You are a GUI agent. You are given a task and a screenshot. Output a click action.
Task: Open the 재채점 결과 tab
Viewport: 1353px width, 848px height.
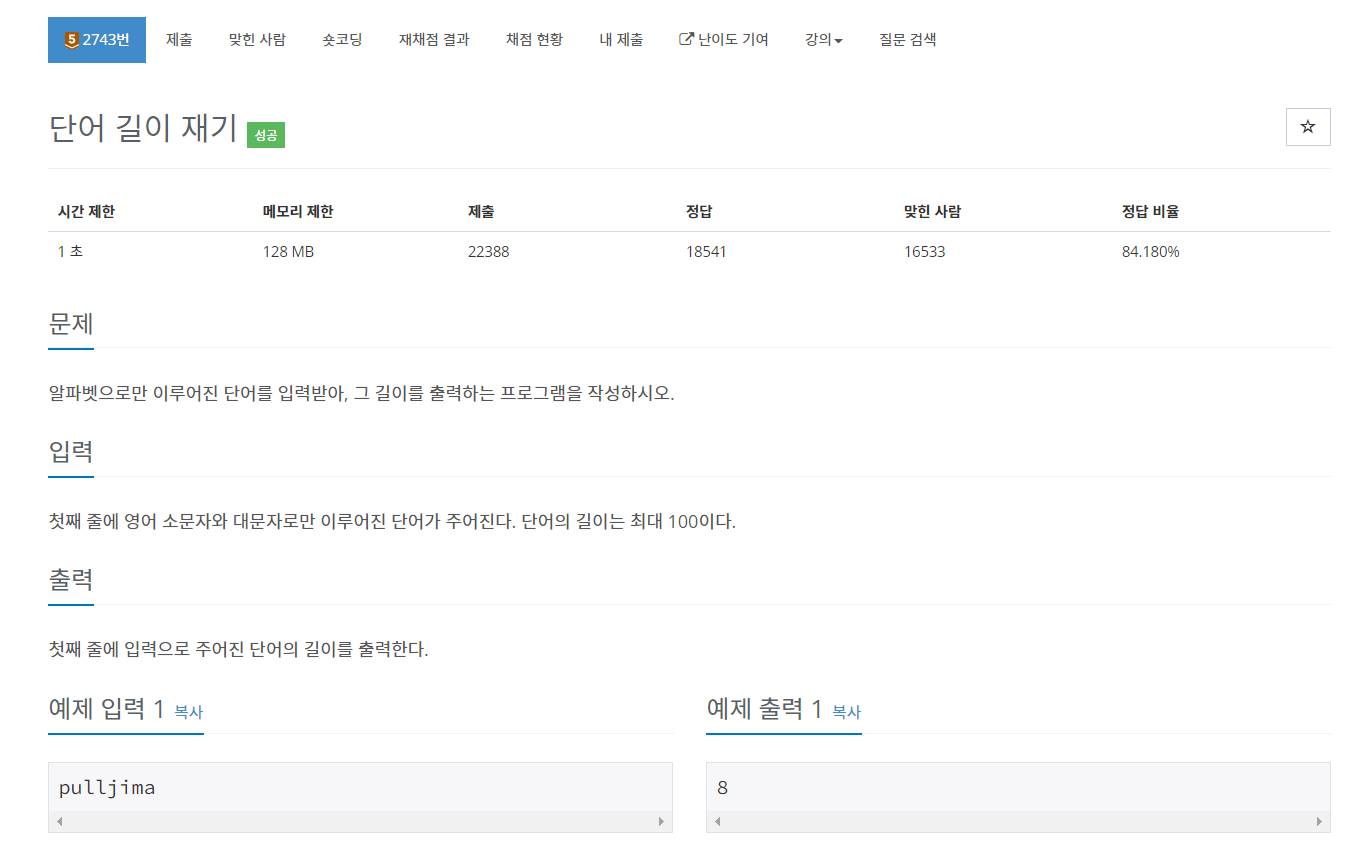[x=434, y=40]
